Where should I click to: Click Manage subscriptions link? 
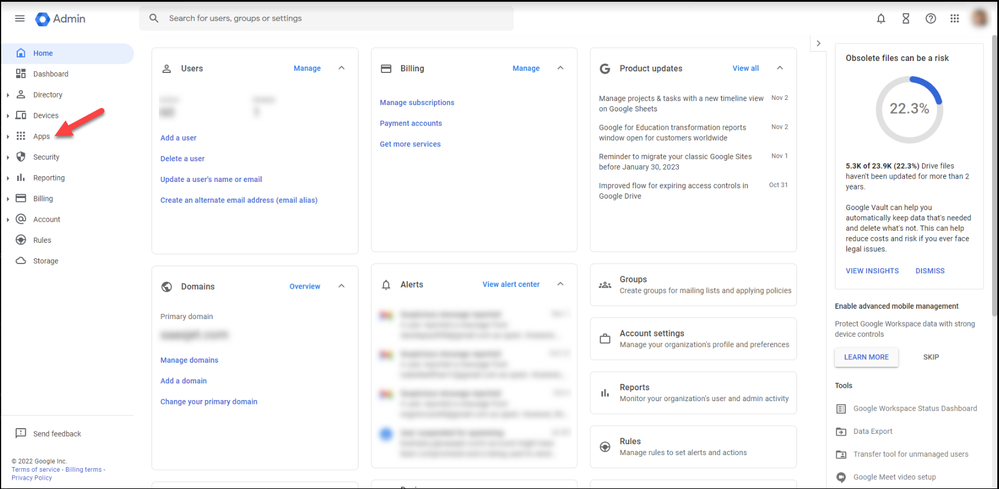(x=417, y=103)
